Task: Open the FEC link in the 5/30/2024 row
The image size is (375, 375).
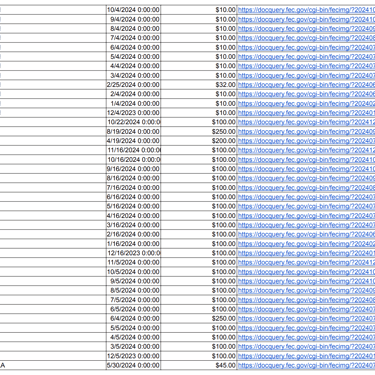Action: click(x=306, y=365)
